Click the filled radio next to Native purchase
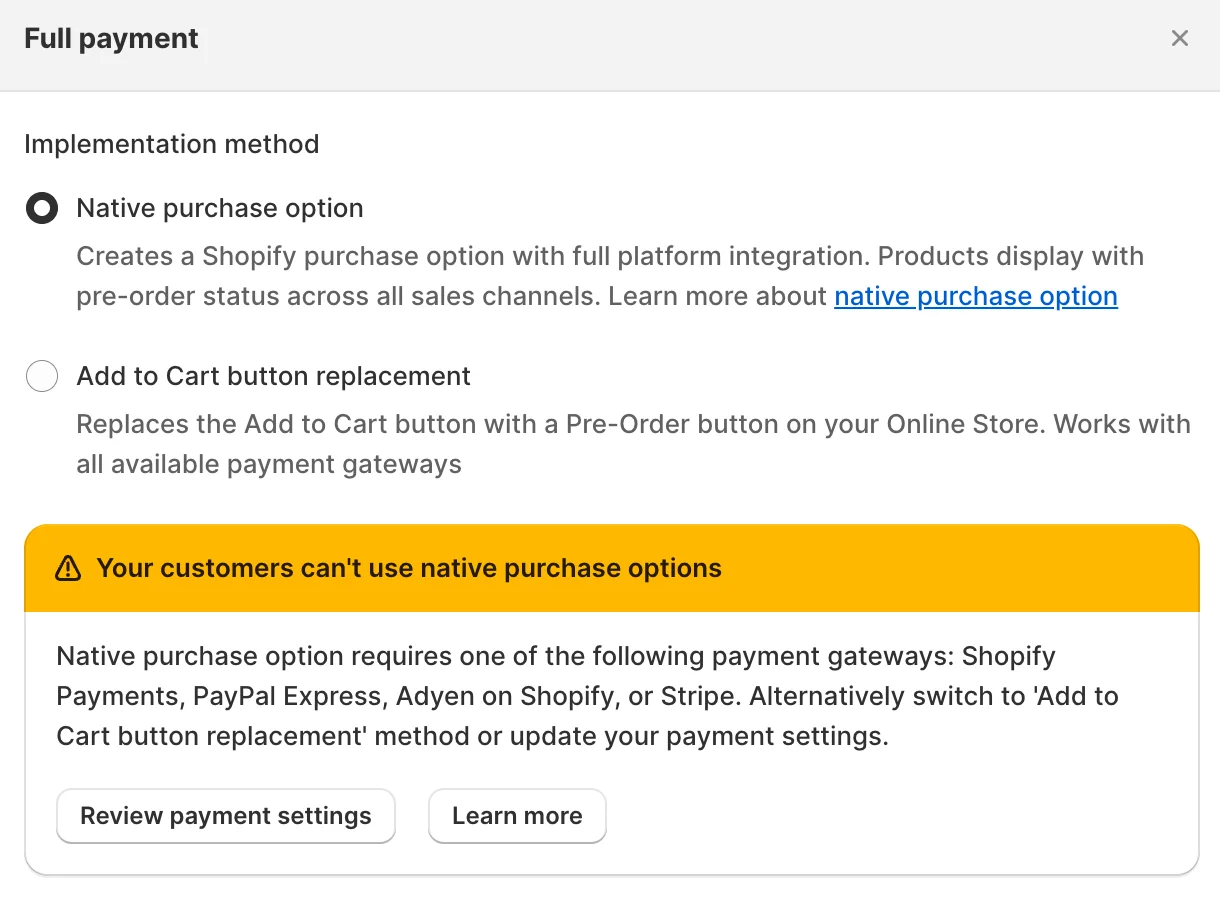Image resolution: width=1220 pixels, height=900 pixels. tap(41, 208)
